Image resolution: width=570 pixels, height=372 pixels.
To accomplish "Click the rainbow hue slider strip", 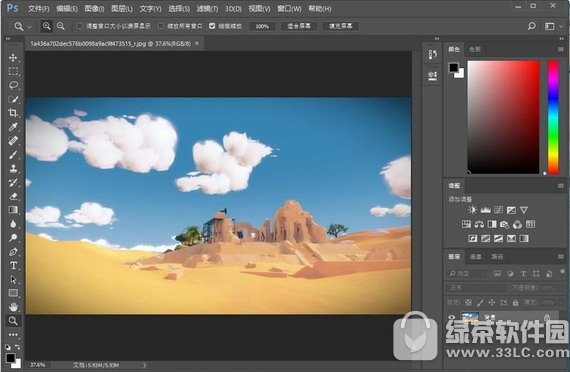I will pos(553,117).
